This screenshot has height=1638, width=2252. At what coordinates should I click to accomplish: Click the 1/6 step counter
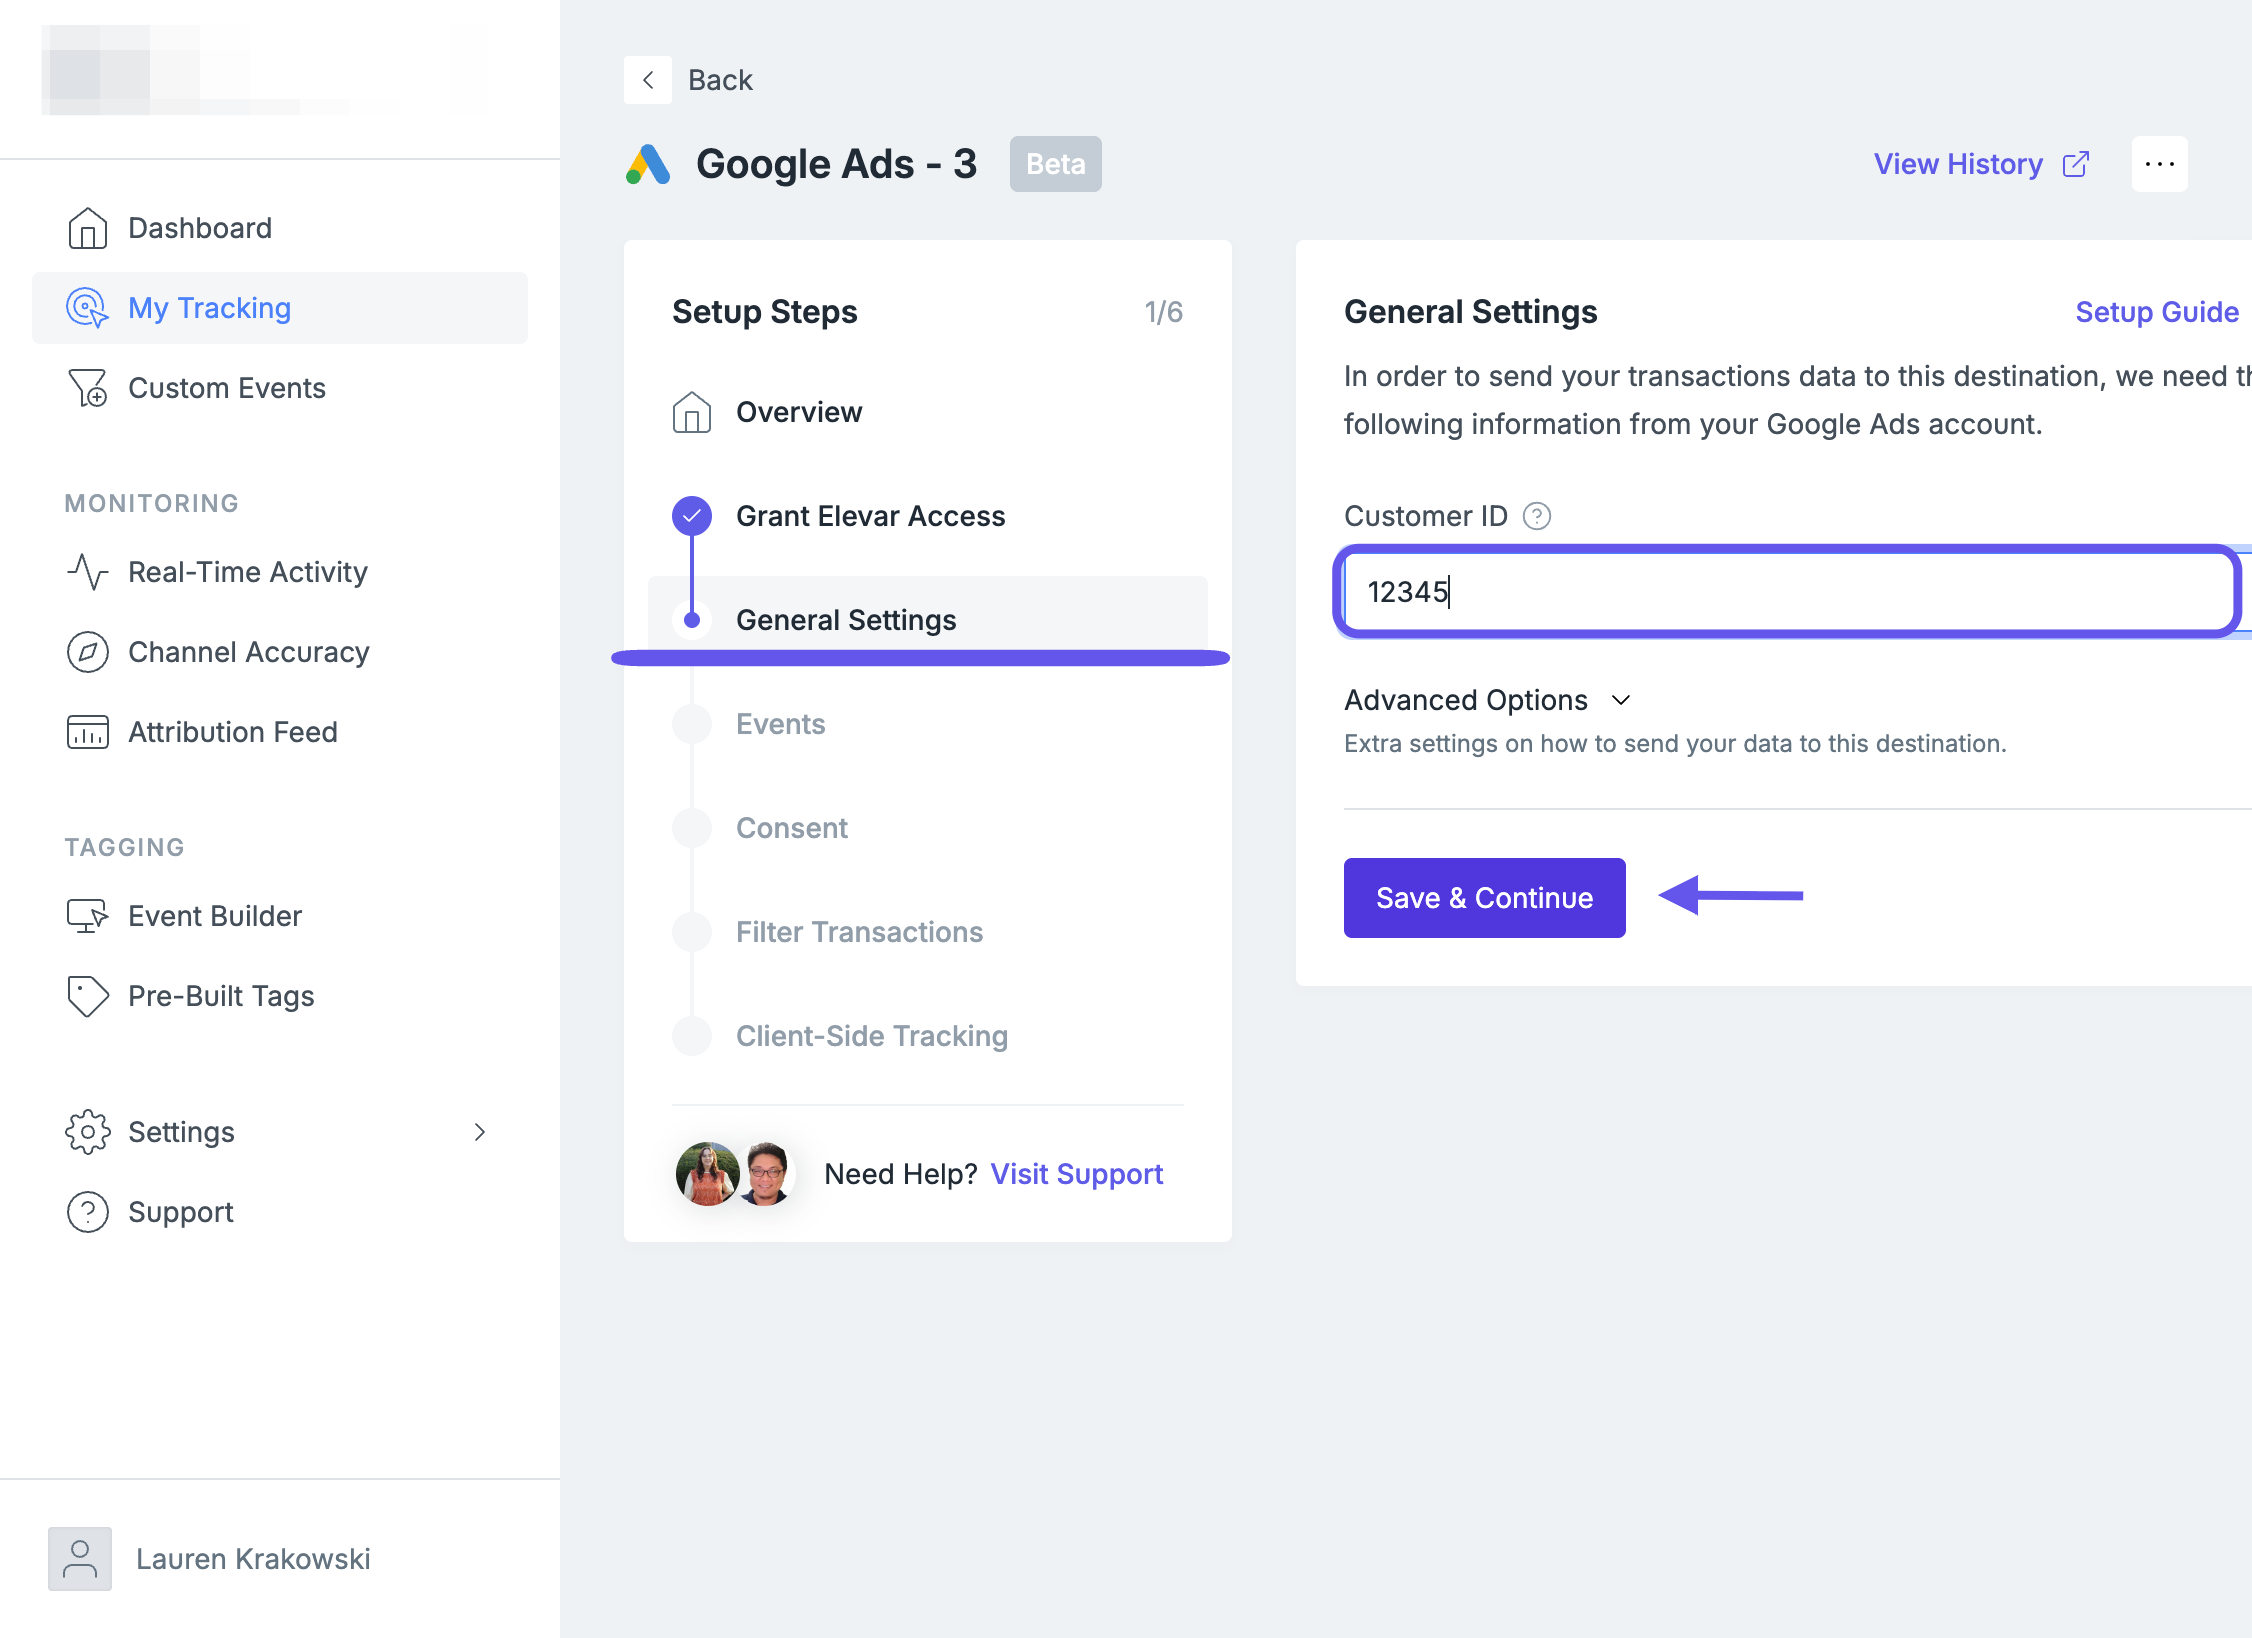(x=1164, y=312)
